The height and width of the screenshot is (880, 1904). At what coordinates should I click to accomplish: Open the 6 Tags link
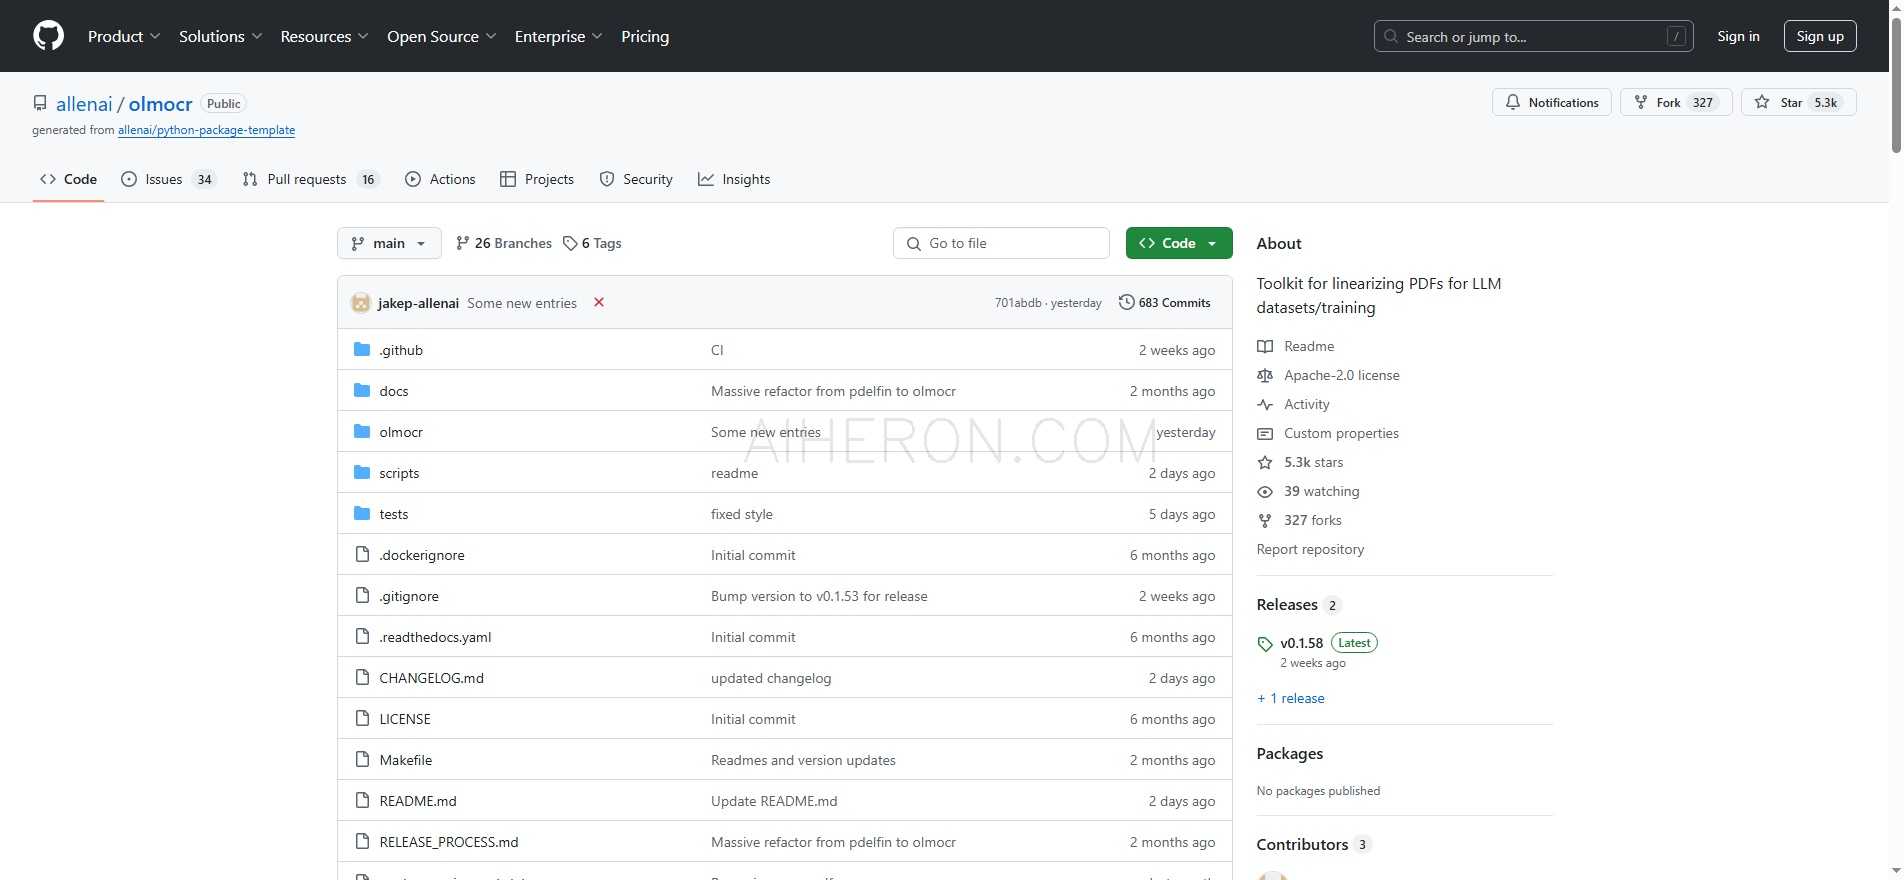[x=592, y=243]
